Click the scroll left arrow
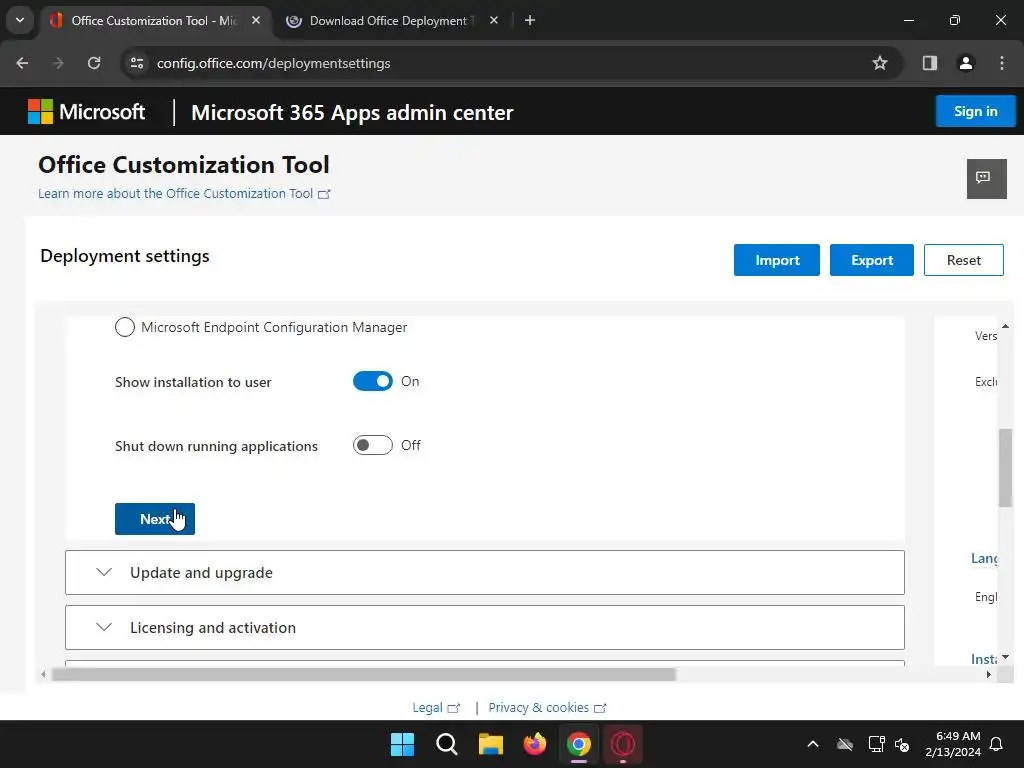 [x=43, y=674]
